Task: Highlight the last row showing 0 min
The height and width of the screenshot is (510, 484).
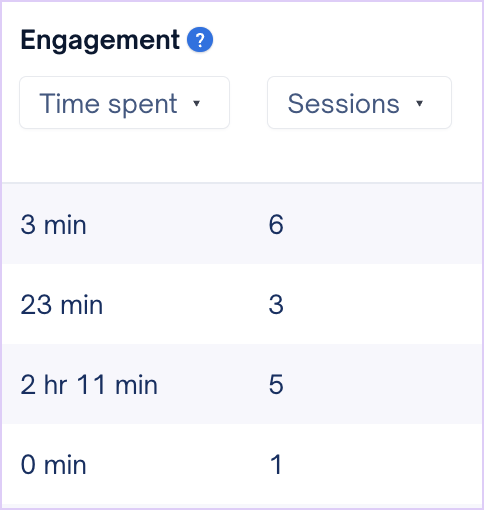Action: coord(242,465)
